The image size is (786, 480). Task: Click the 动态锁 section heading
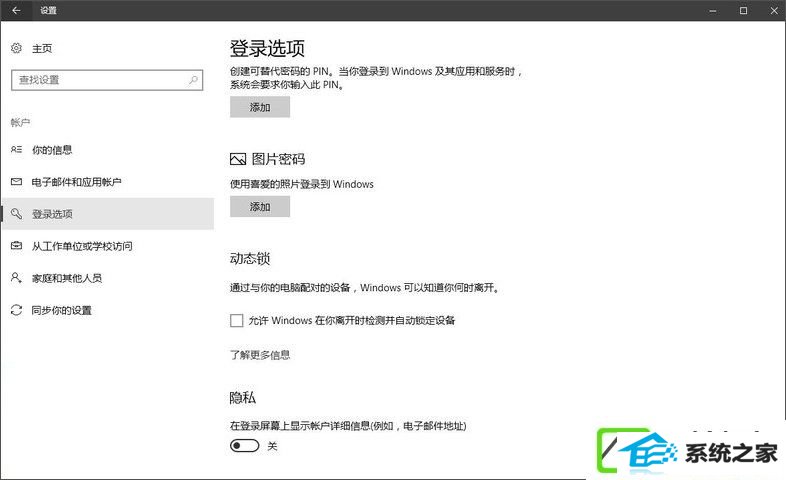tap(250, 259)
